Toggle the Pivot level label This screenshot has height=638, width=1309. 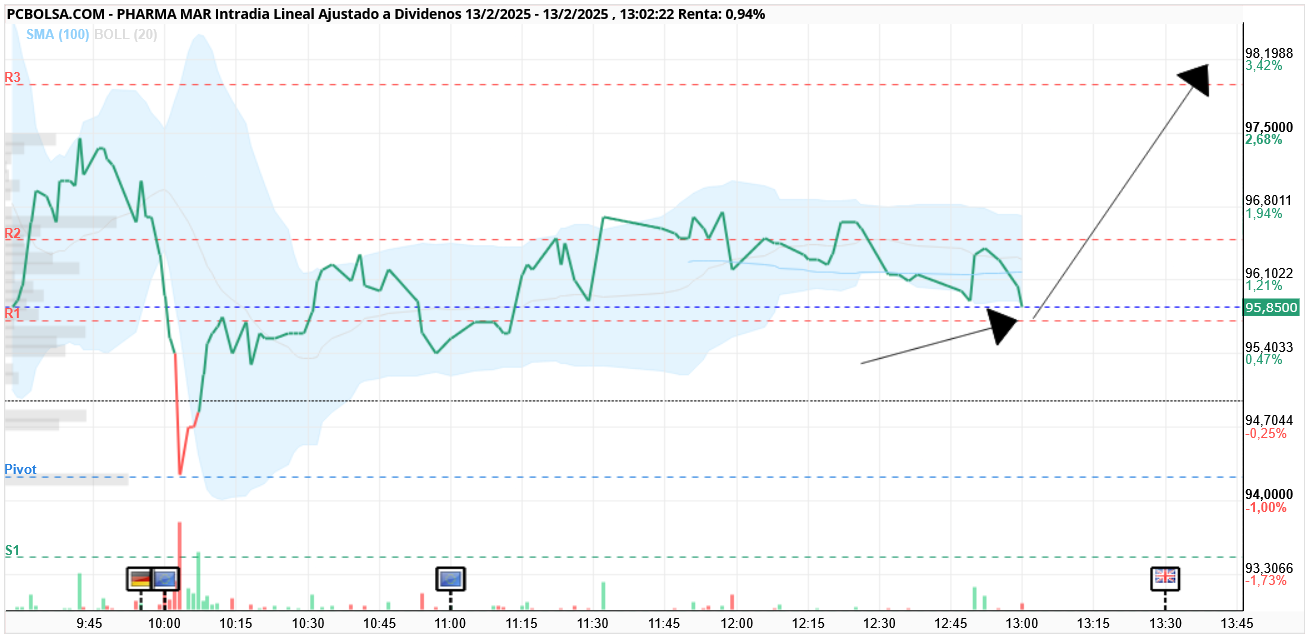coord(20,469)
